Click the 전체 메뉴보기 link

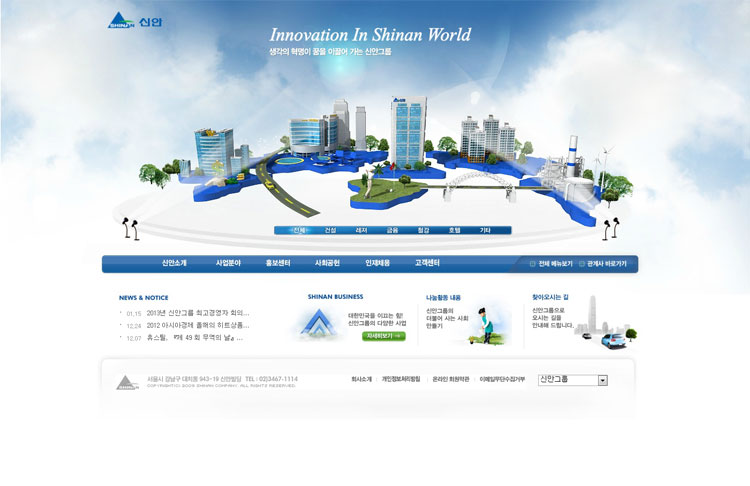(555, 264)
